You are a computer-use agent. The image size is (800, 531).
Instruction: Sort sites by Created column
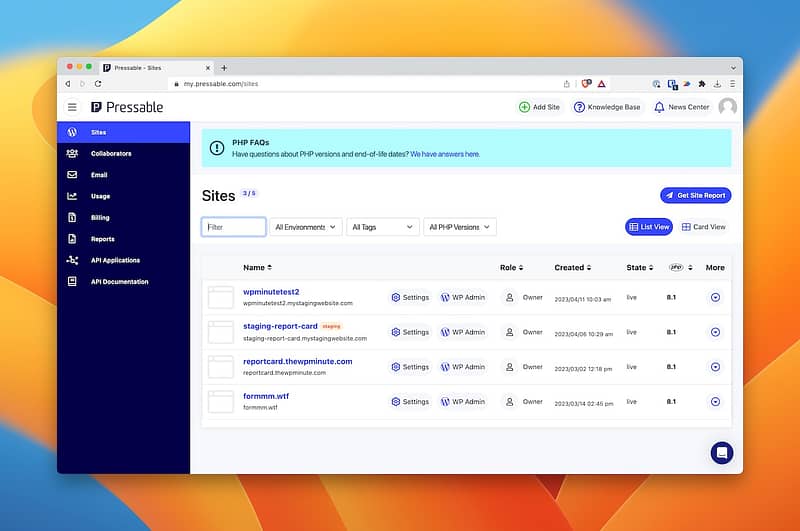click(x=572, y=267)
